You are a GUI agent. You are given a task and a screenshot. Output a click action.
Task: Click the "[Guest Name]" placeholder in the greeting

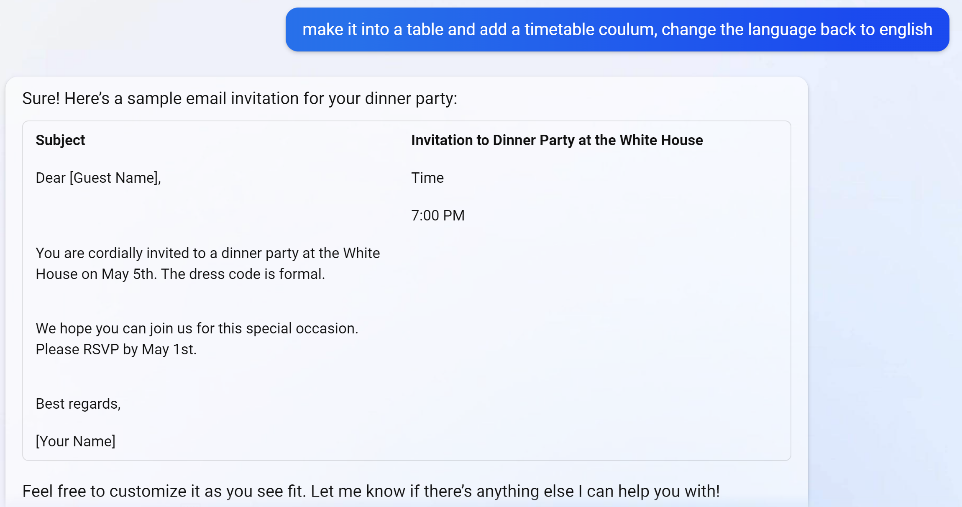click(114, 178)
